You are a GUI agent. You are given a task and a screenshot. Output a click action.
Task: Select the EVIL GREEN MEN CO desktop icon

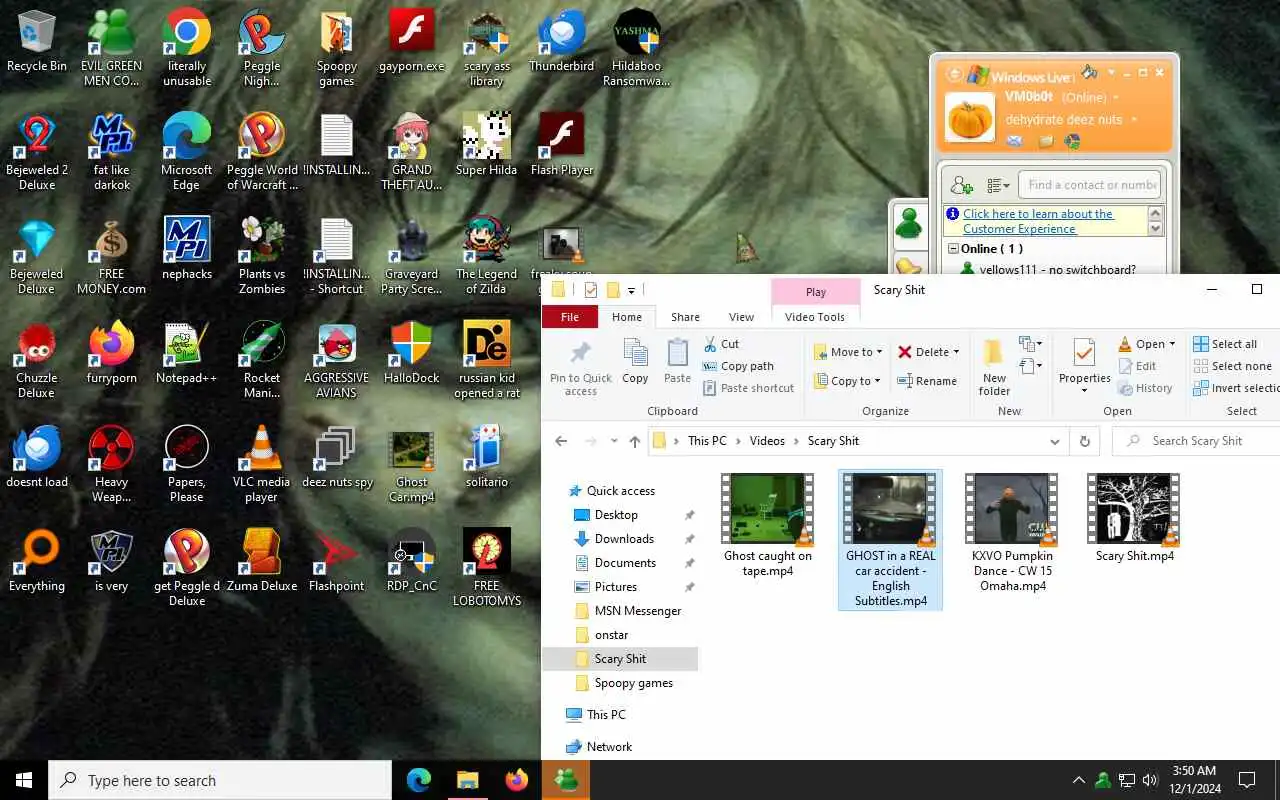pyautogui.click(x=111, y=48)
